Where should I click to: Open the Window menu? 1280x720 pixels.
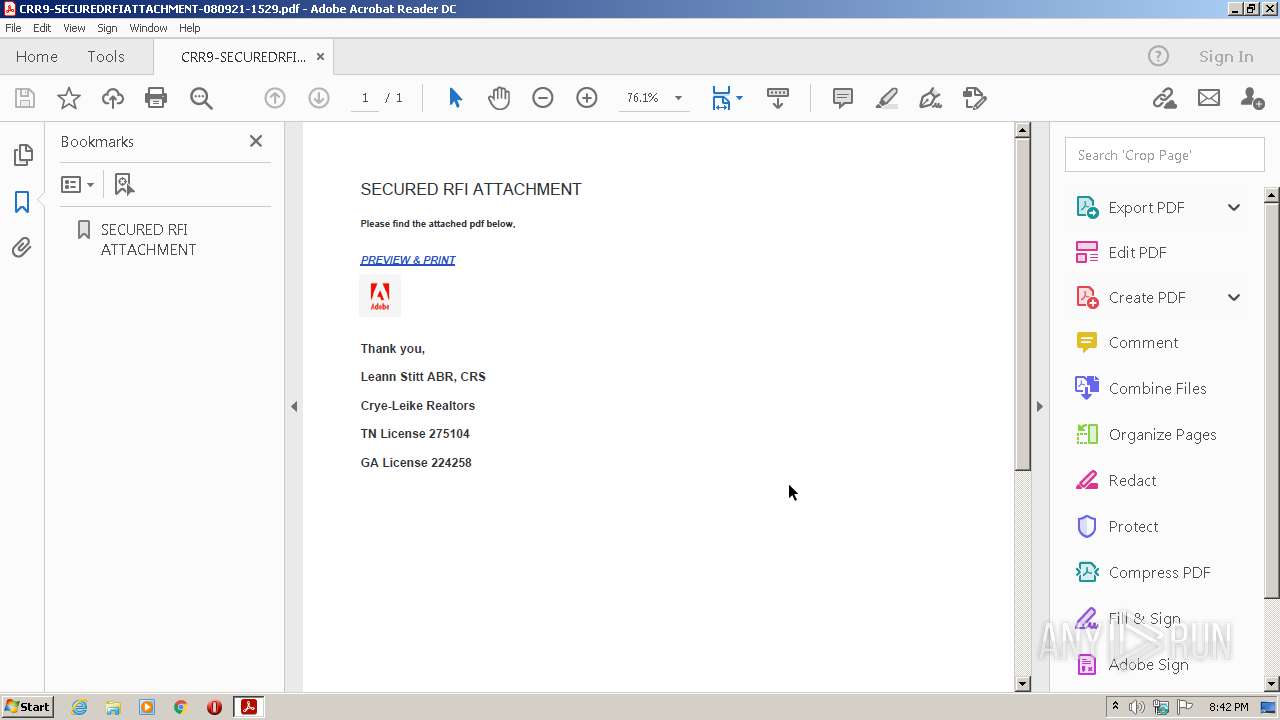[148, 28]
